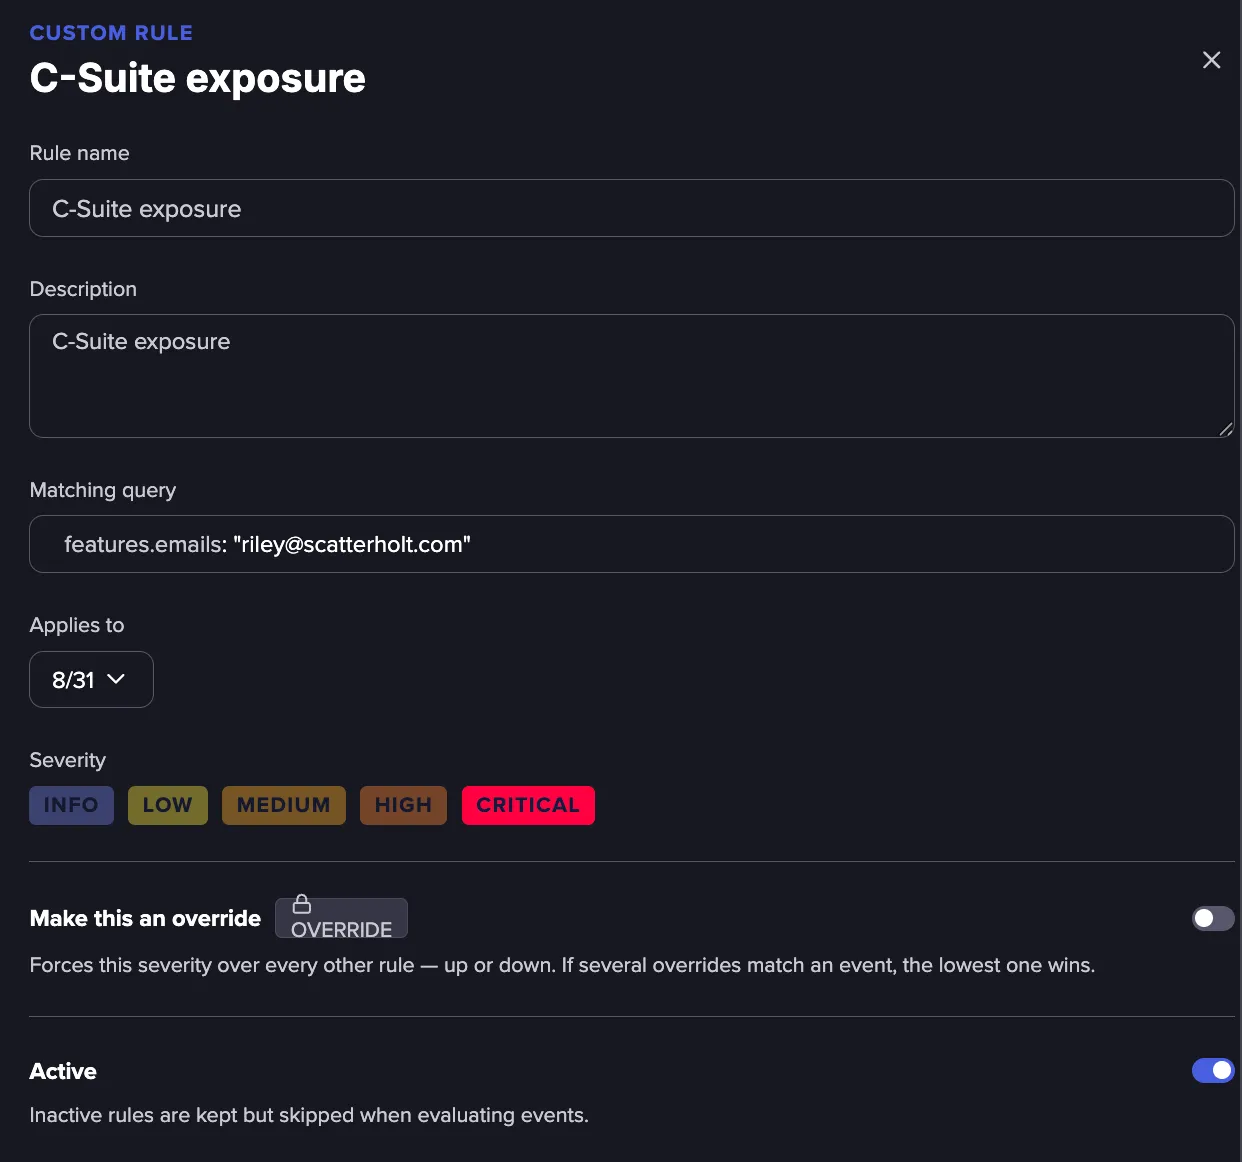Click the Severity label
The height and width of the screenshot is (1162, 1242).
point(67,760)
